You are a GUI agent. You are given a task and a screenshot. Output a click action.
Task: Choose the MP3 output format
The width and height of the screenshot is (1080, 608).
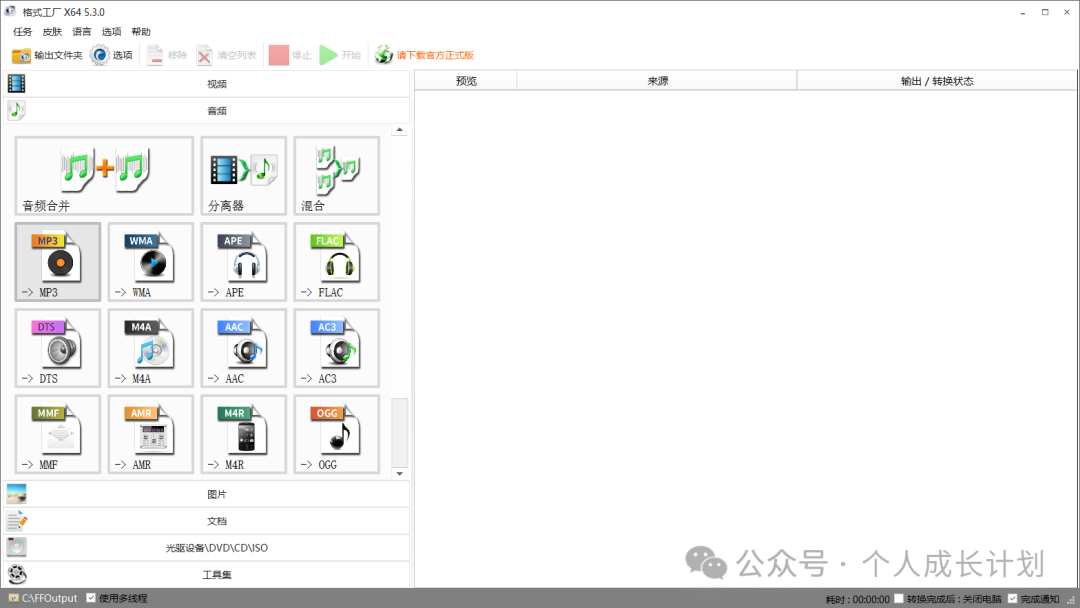tap(58, 262)
